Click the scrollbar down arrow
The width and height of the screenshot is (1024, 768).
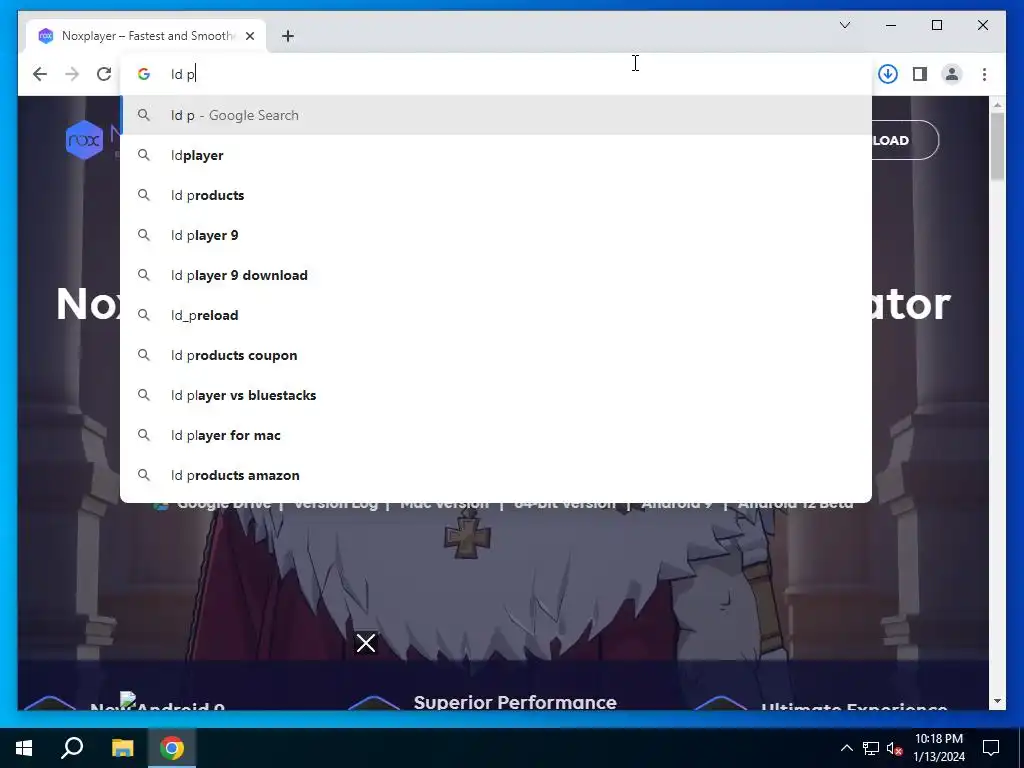pos(997,701)
